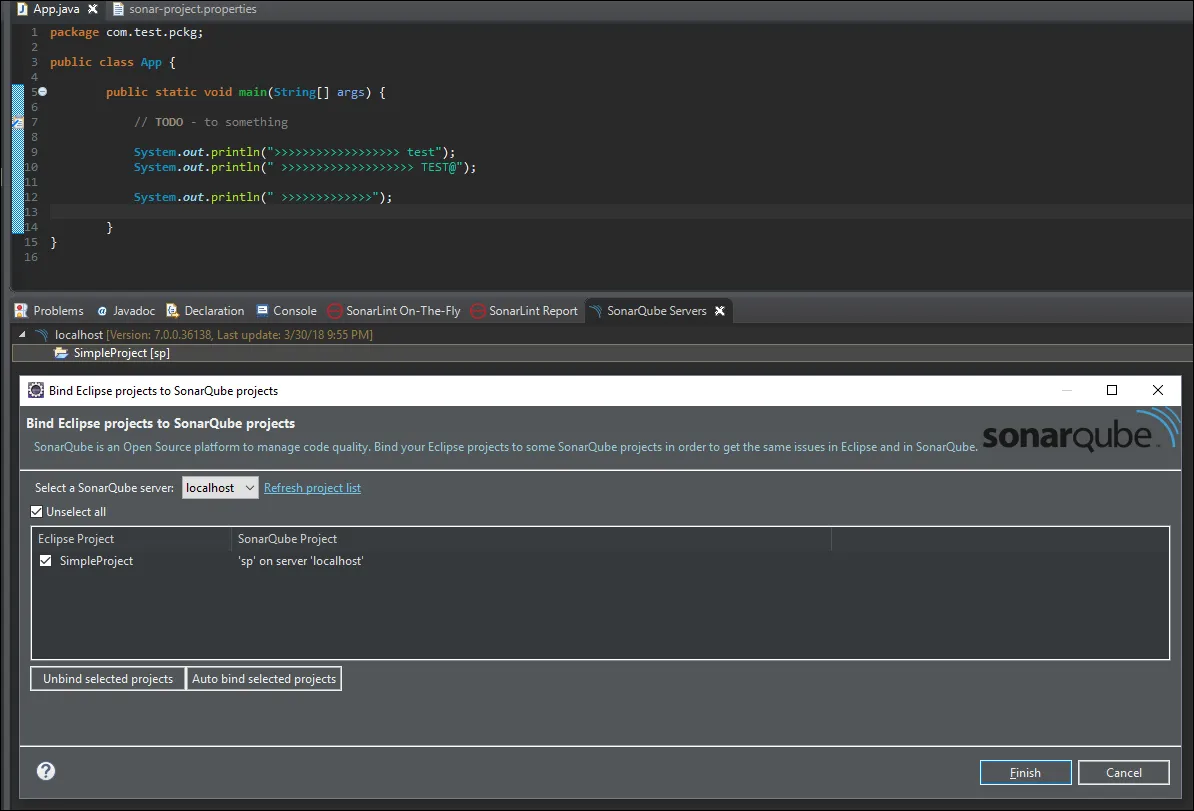Click the SonarLint Report tab icon
The width and height of the screenshot is (1194, 811).
pyautogui.click(x=478, y=311)
